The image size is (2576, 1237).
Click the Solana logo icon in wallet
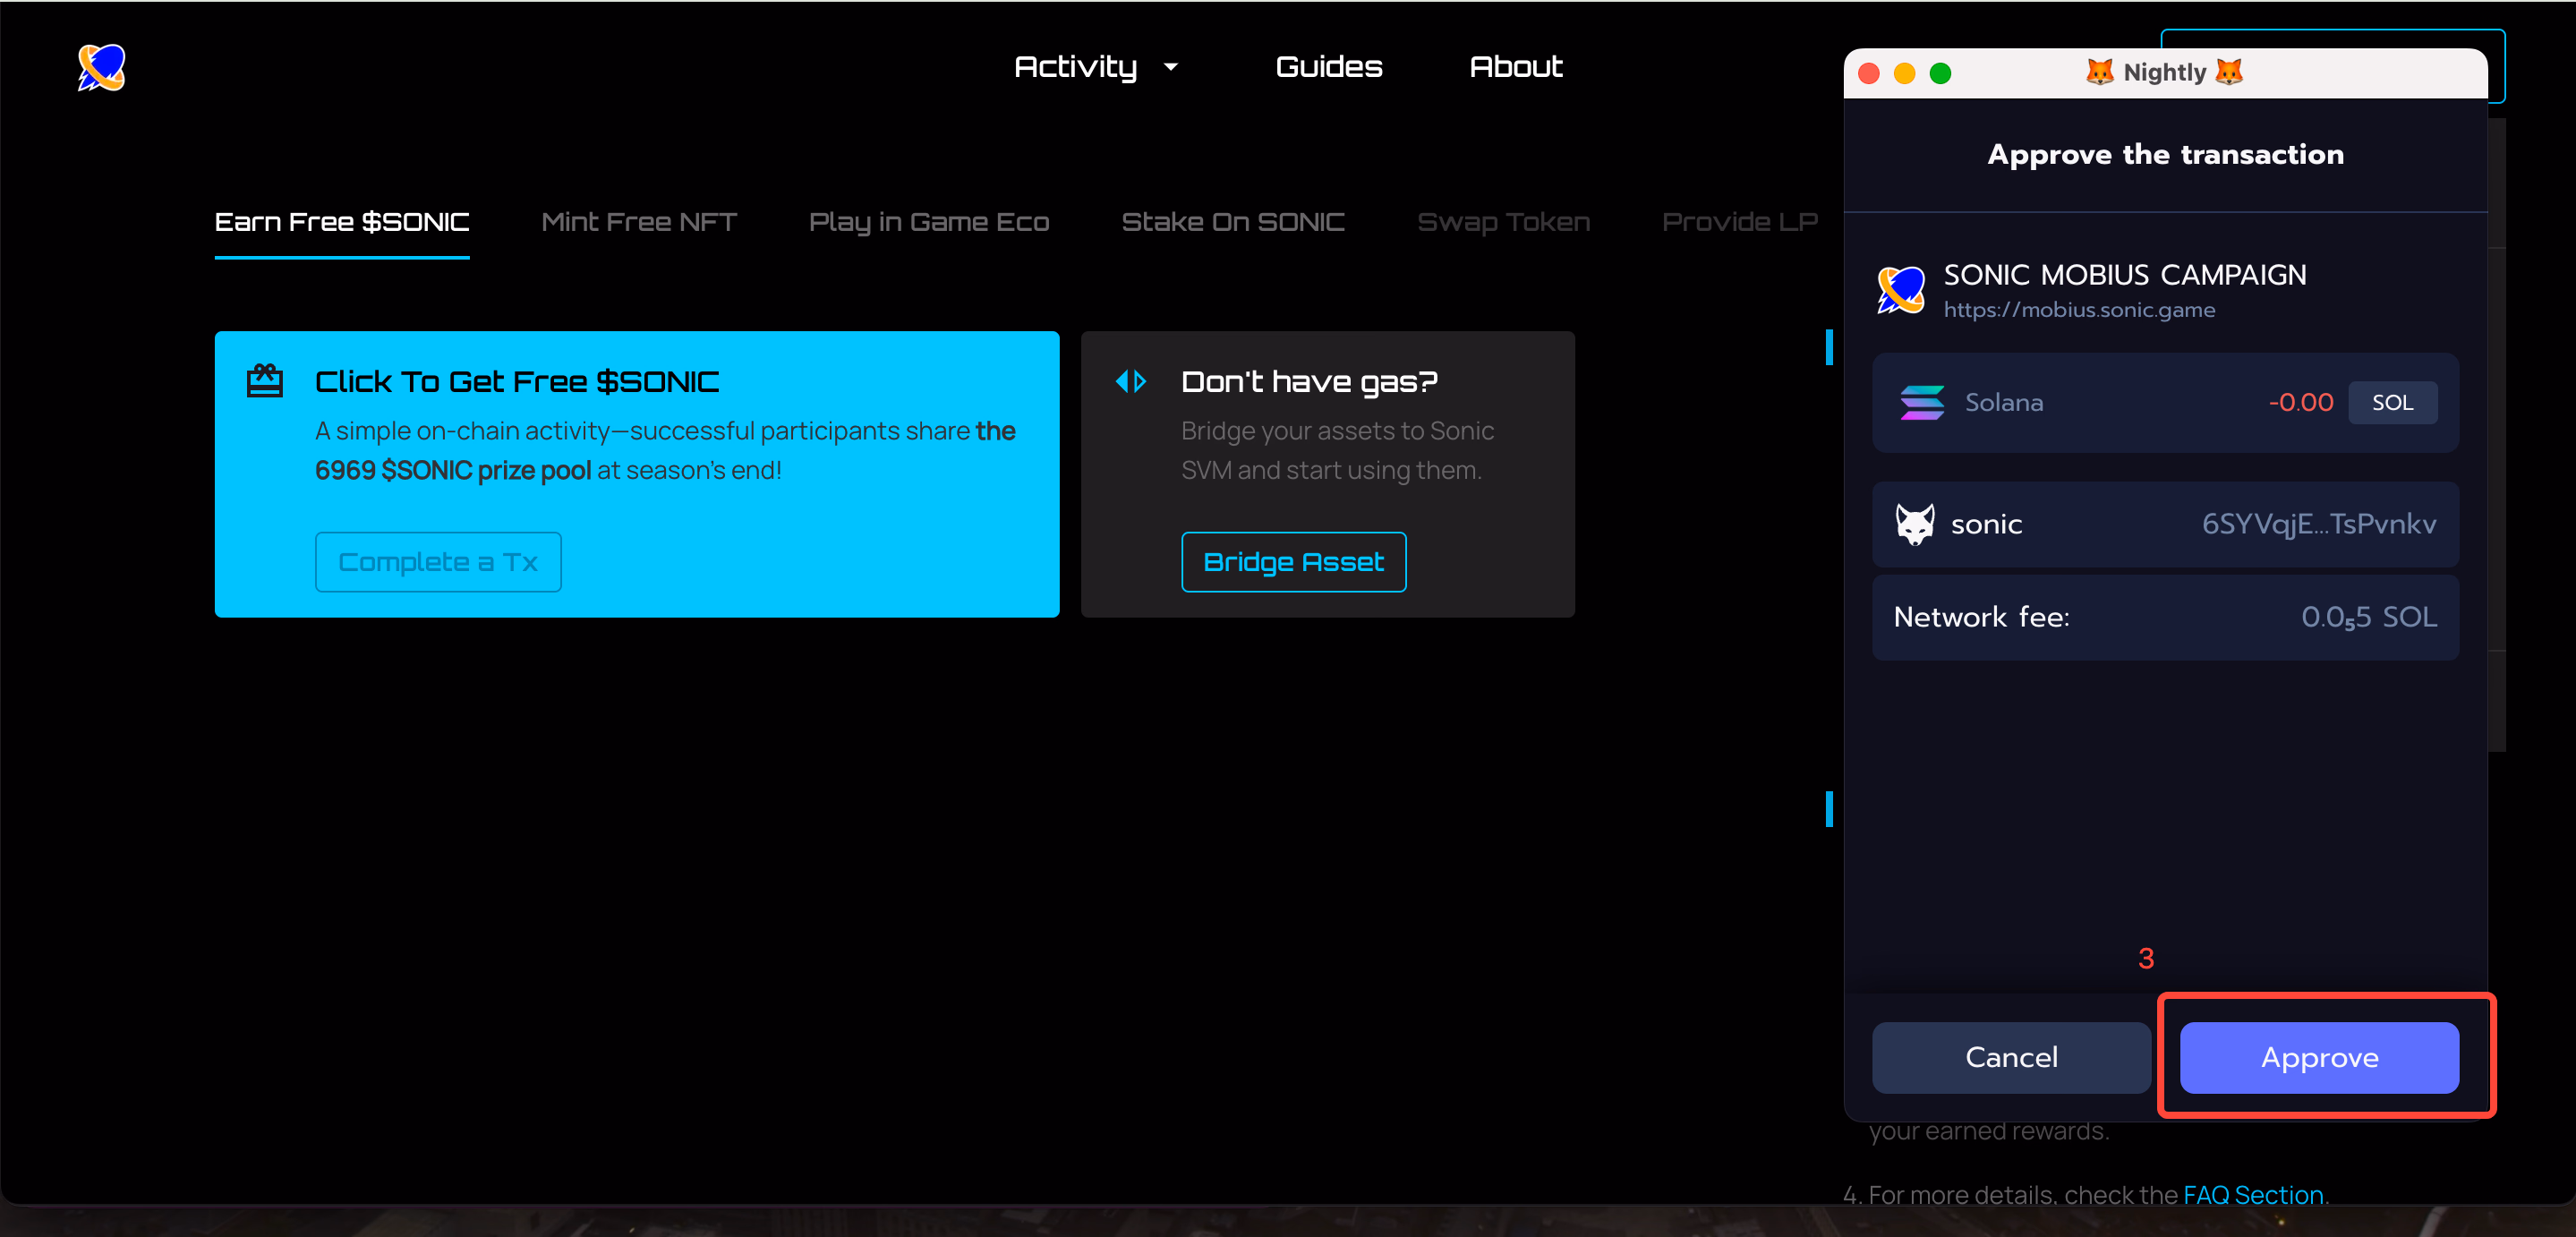(1921, 402)
